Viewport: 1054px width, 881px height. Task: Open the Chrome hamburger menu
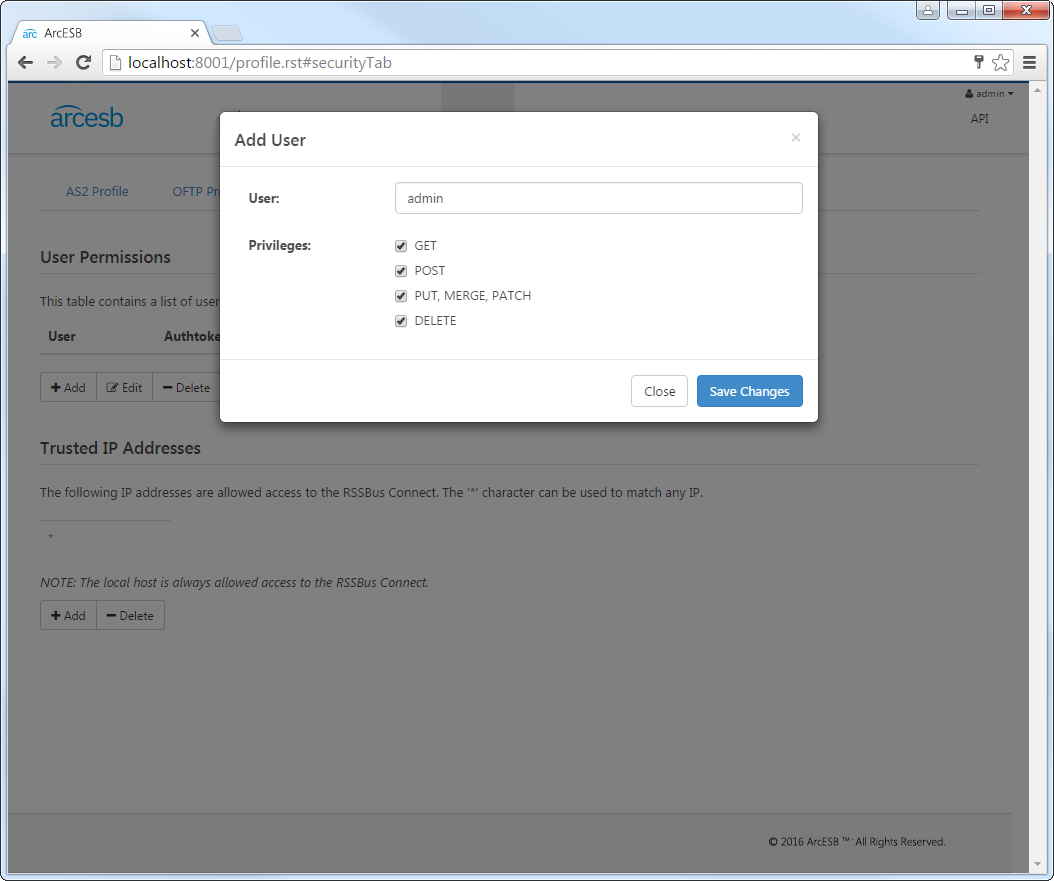1029,62
